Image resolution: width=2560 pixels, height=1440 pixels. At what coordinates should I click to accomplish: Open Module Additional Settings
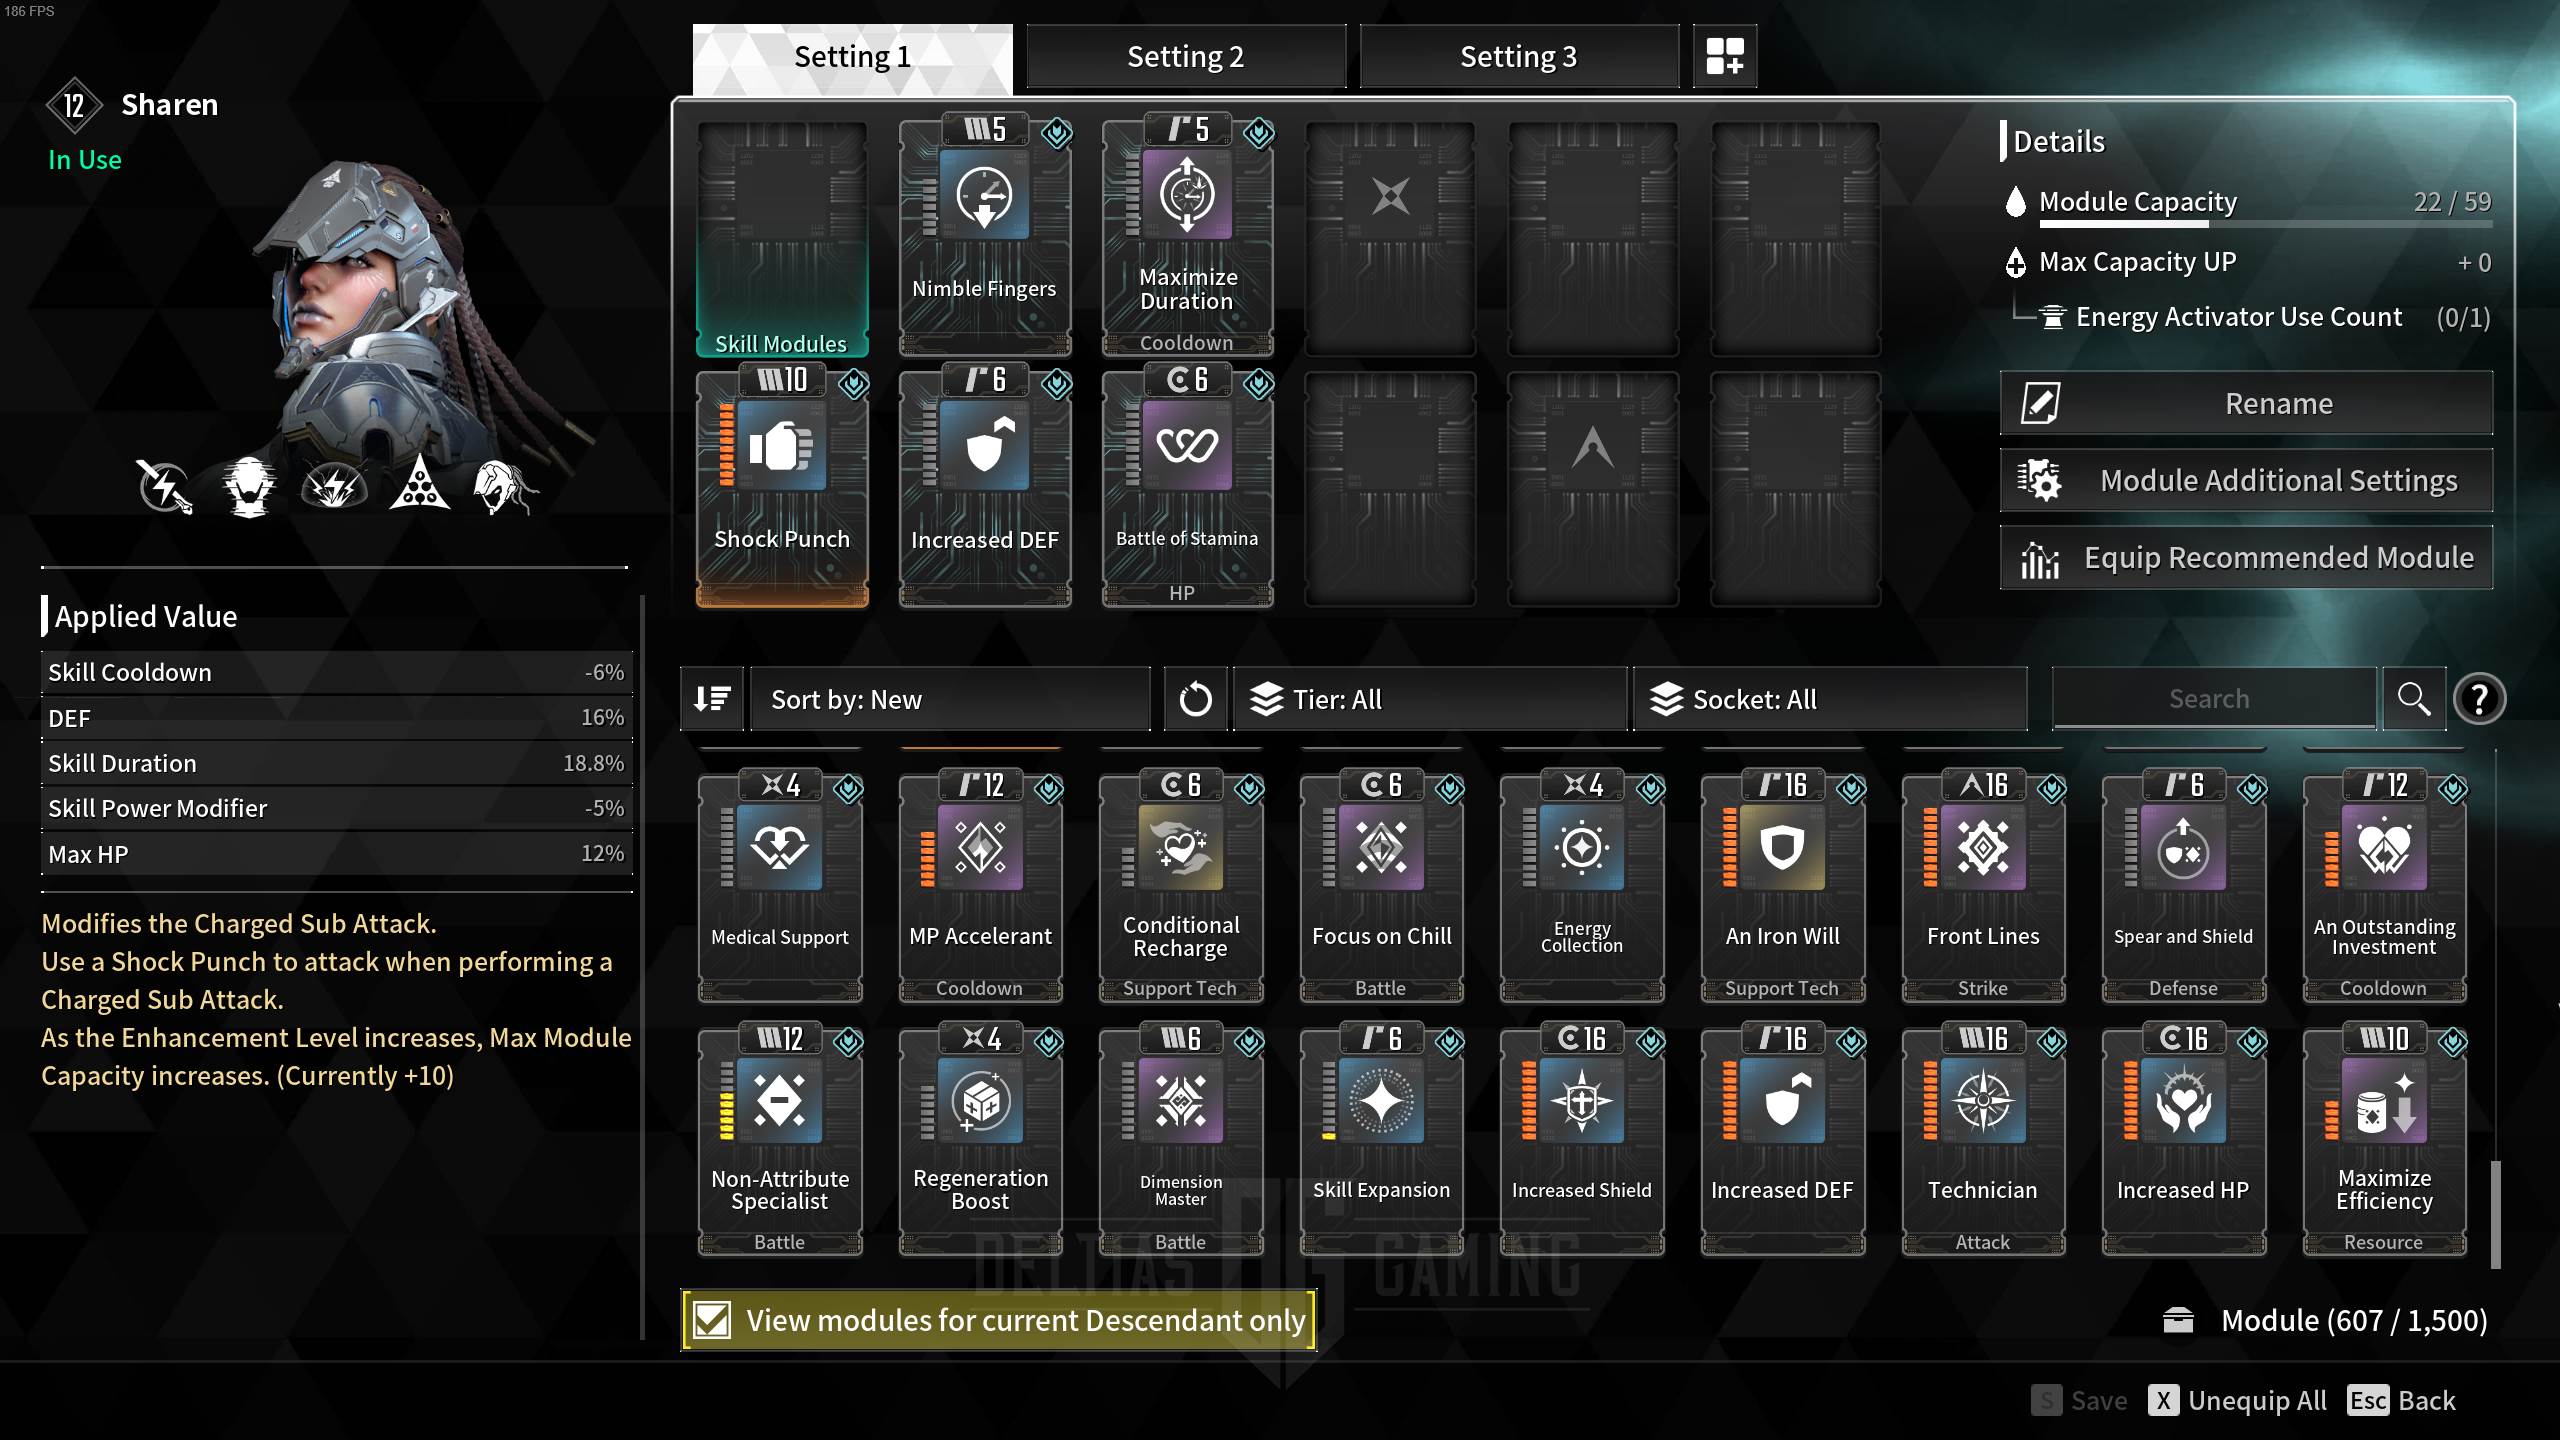pos(2246,481)
